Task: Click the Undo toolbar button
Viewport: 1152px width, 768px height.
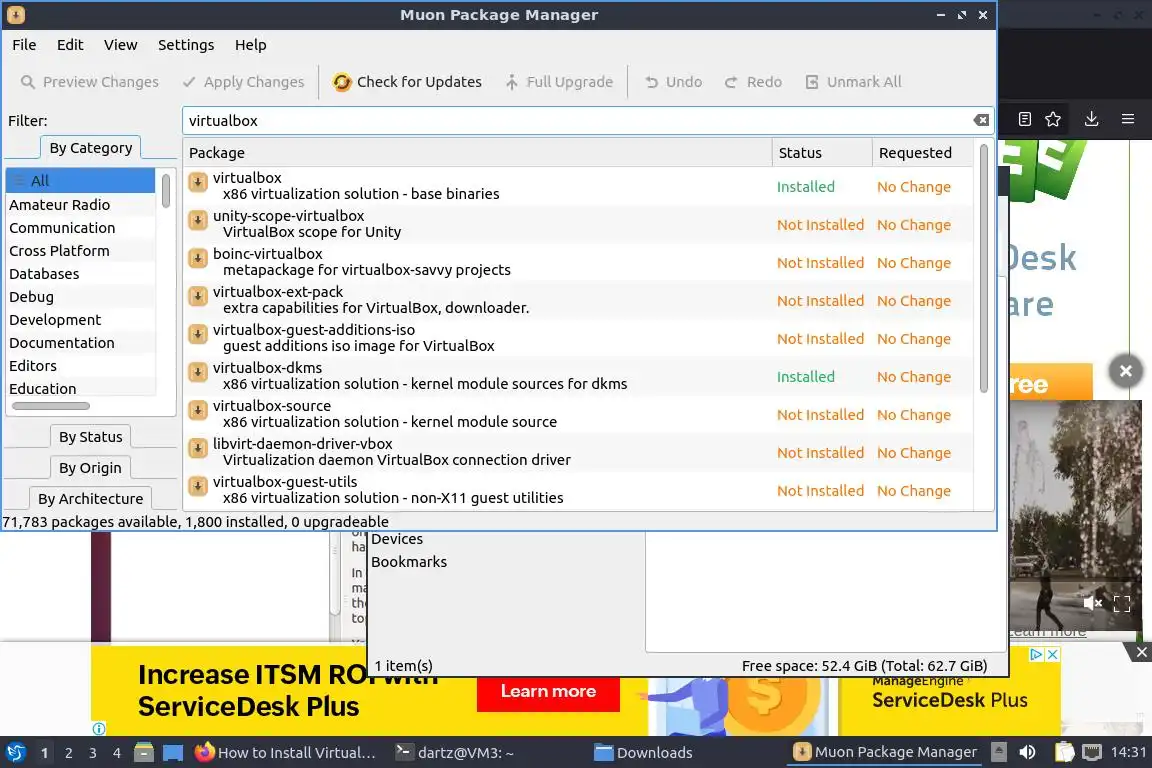Action: 674,82
